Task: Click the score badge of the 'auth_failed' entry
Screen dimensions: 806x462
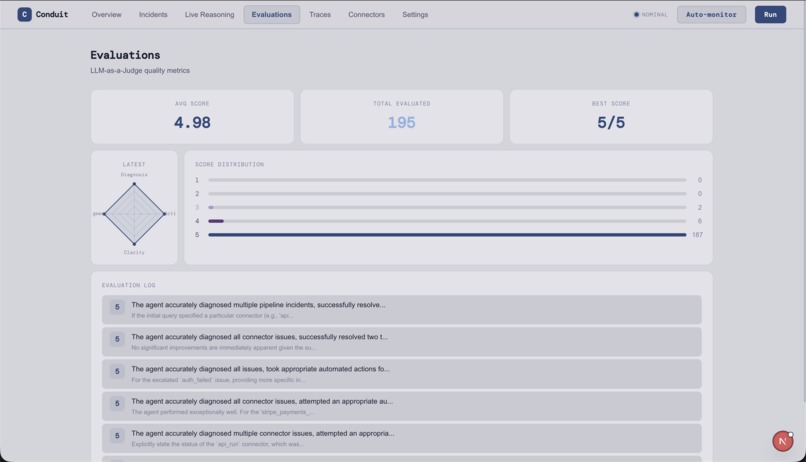Action: 117,372
